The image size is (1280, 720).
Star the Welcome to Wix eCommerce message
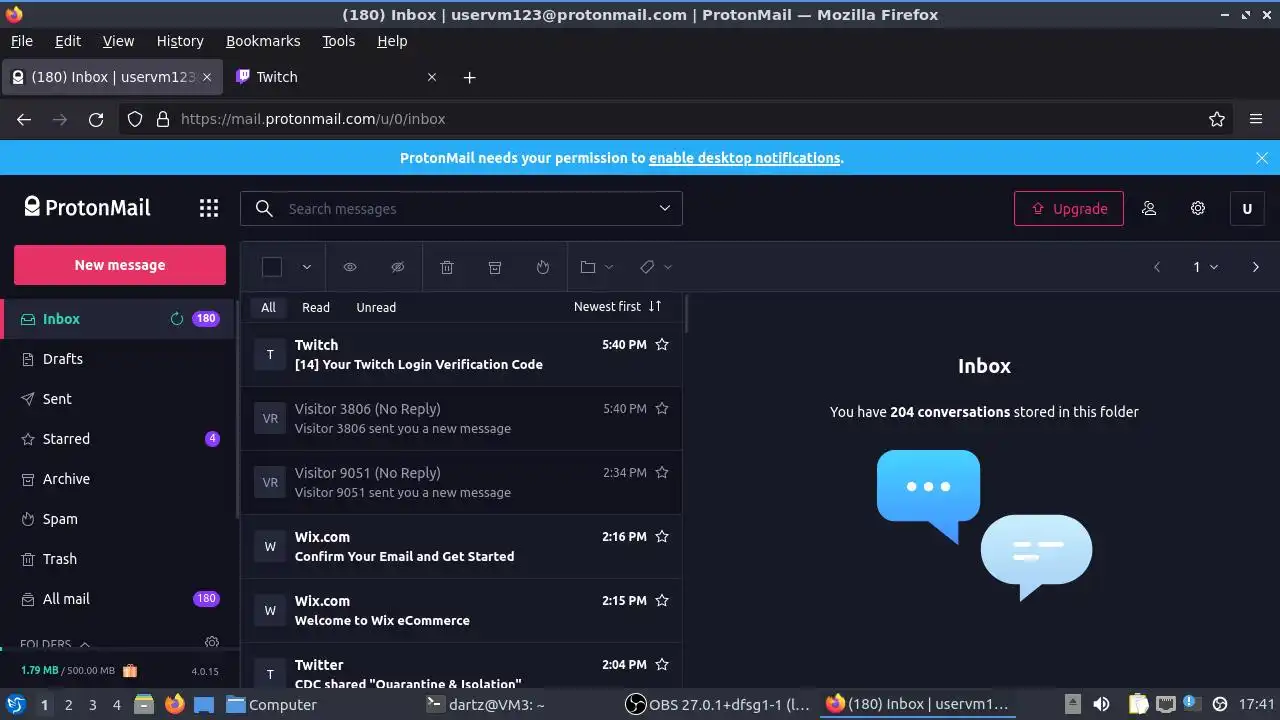[x=661, y=600]
